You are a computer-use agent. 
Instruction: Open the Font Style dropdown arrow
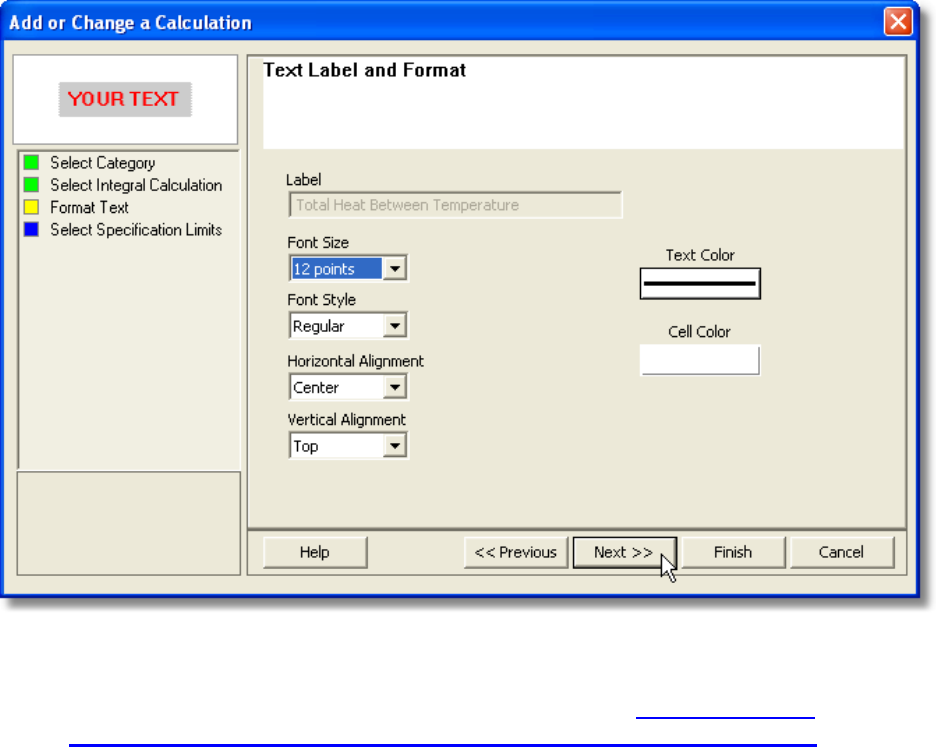click(x=395, y=326)
